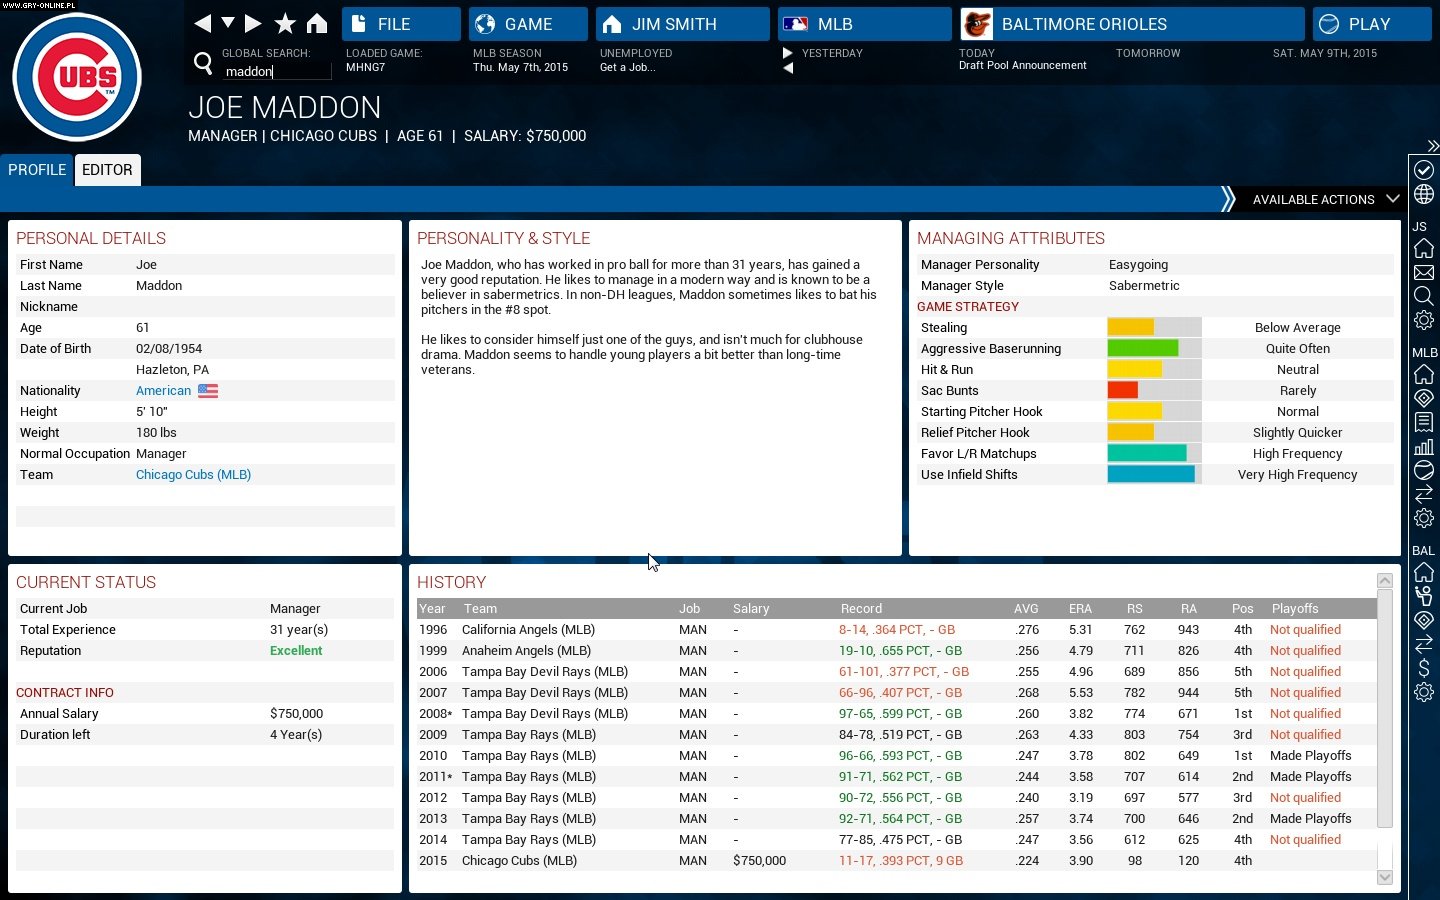1440x900 pixels.
Task: Click the baseball icon in the MLB sidebar
Action: tap(1424, 470)
